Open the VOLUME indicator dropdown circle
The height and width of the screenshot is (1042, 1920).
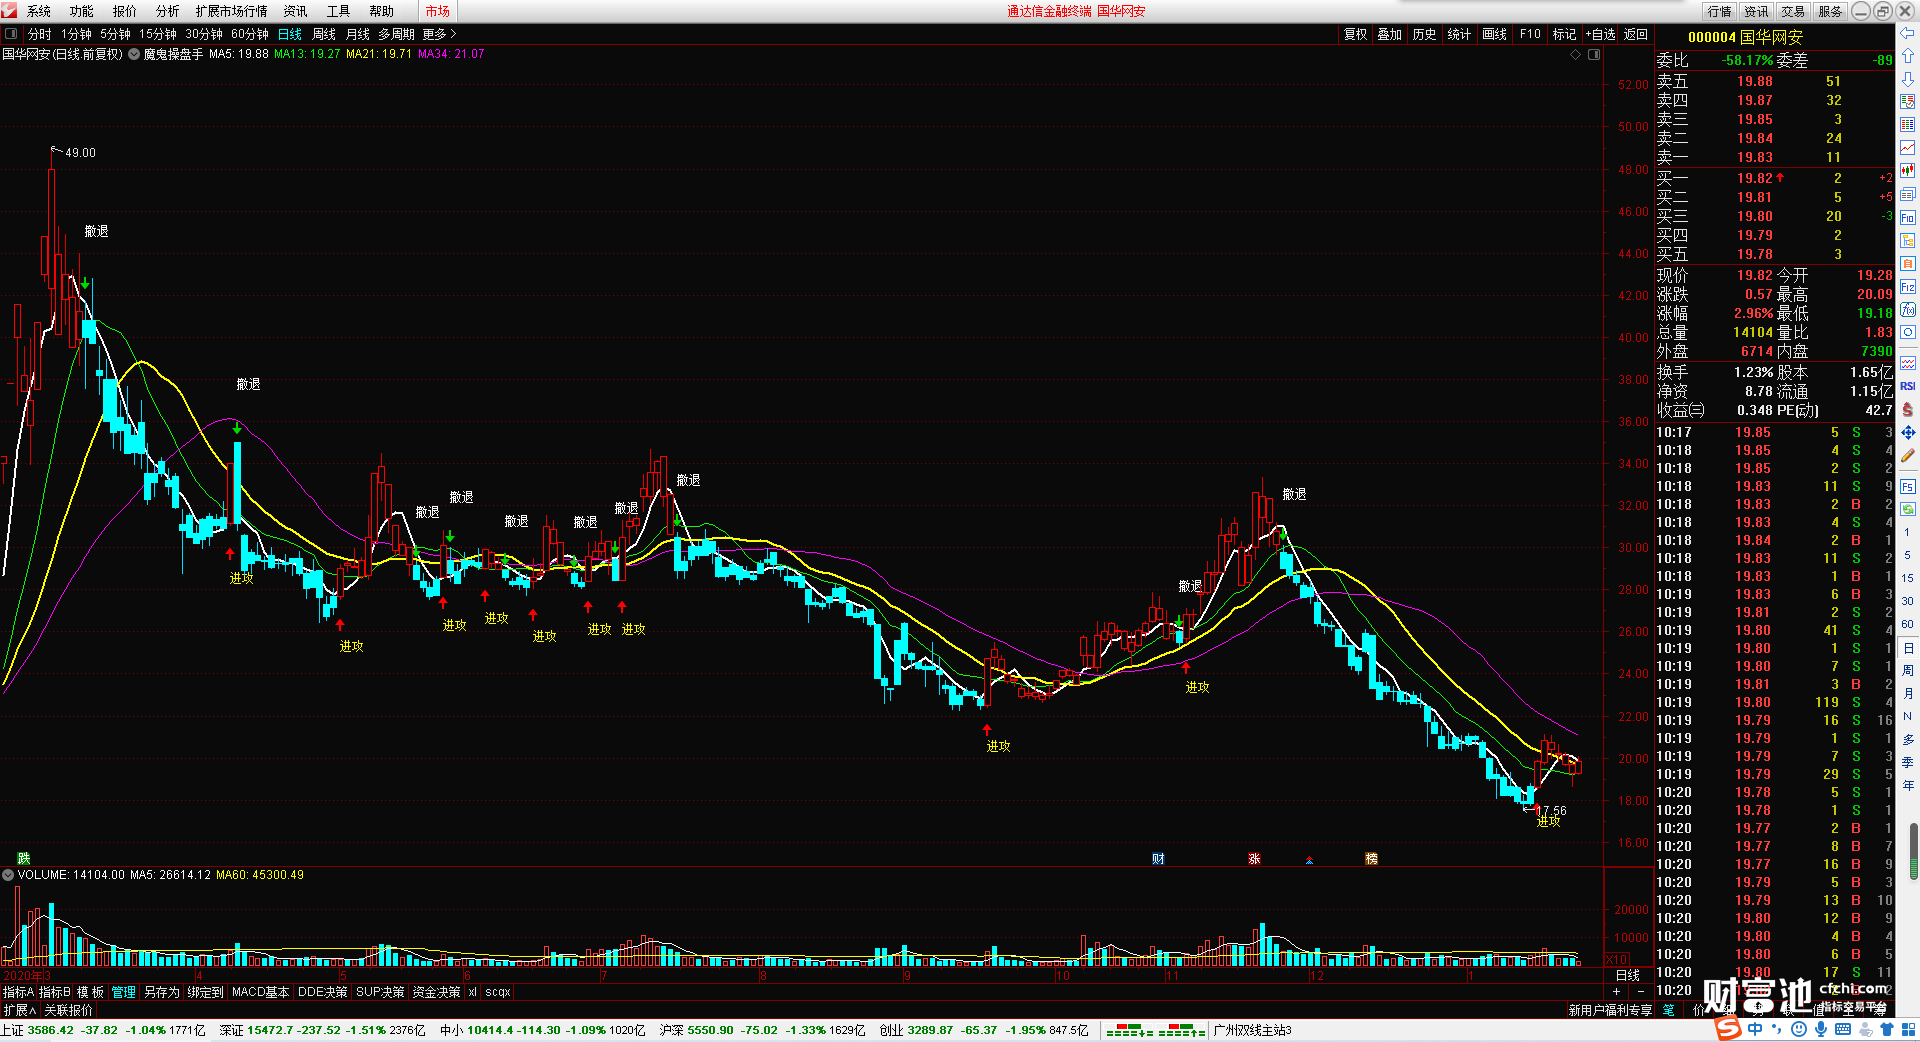(x=8, y=875)
